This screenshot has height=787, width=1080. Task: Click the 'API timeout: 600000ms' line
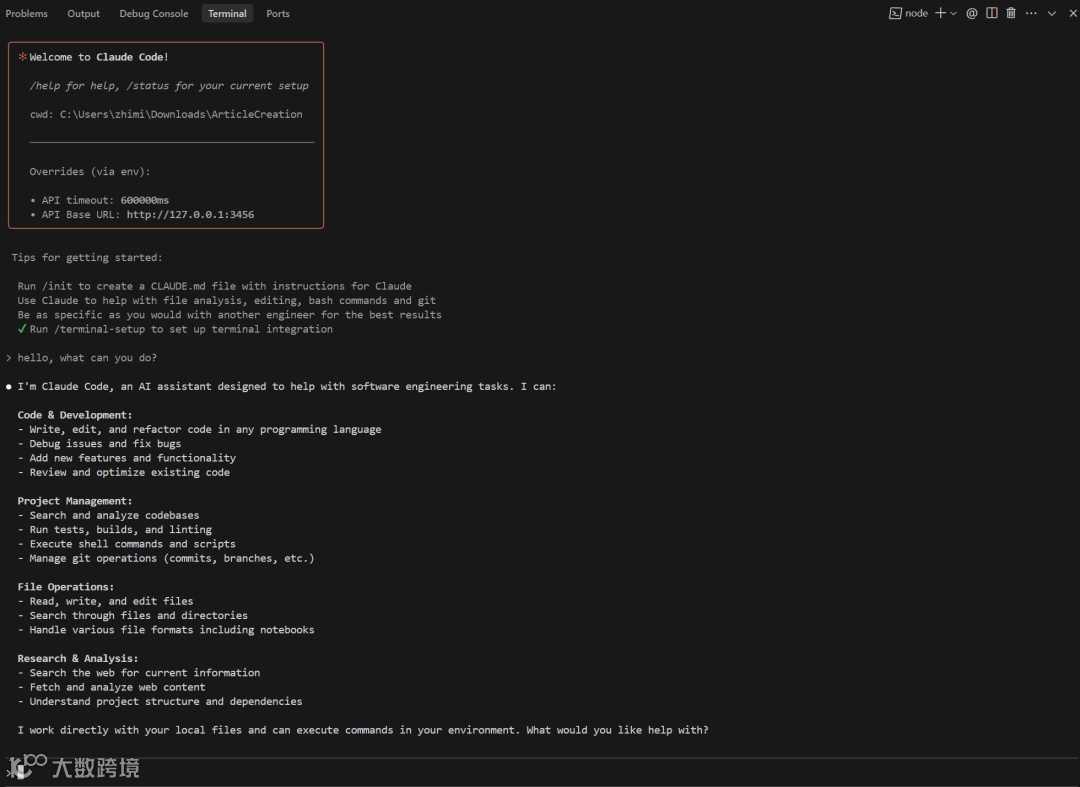tap(99, 200)
